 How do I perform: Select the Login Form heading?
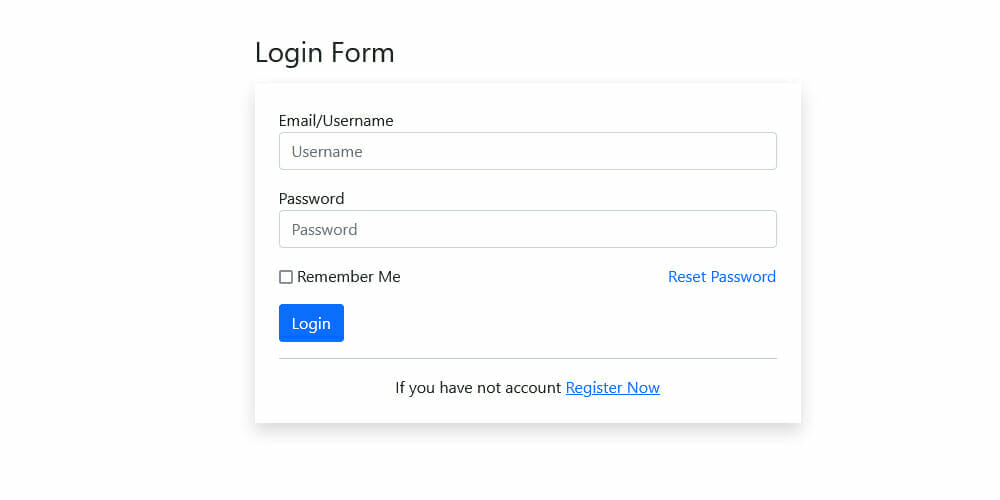point(324,52)
